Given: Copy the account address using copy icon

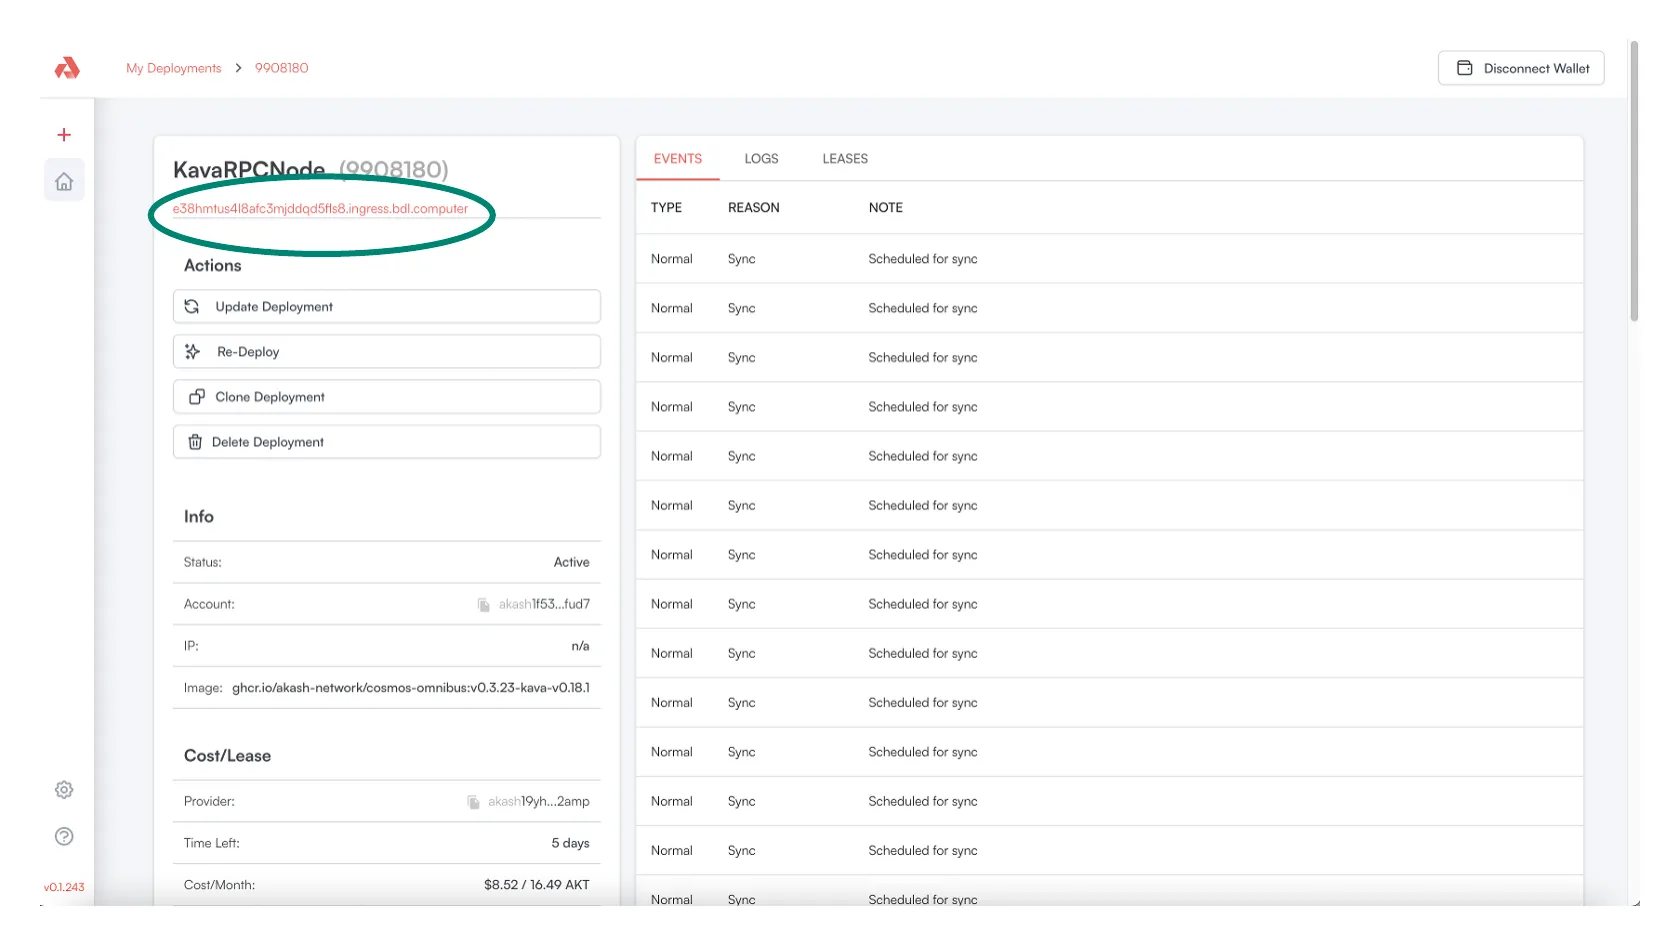Looking at the screenshot, I should [484, 605].
